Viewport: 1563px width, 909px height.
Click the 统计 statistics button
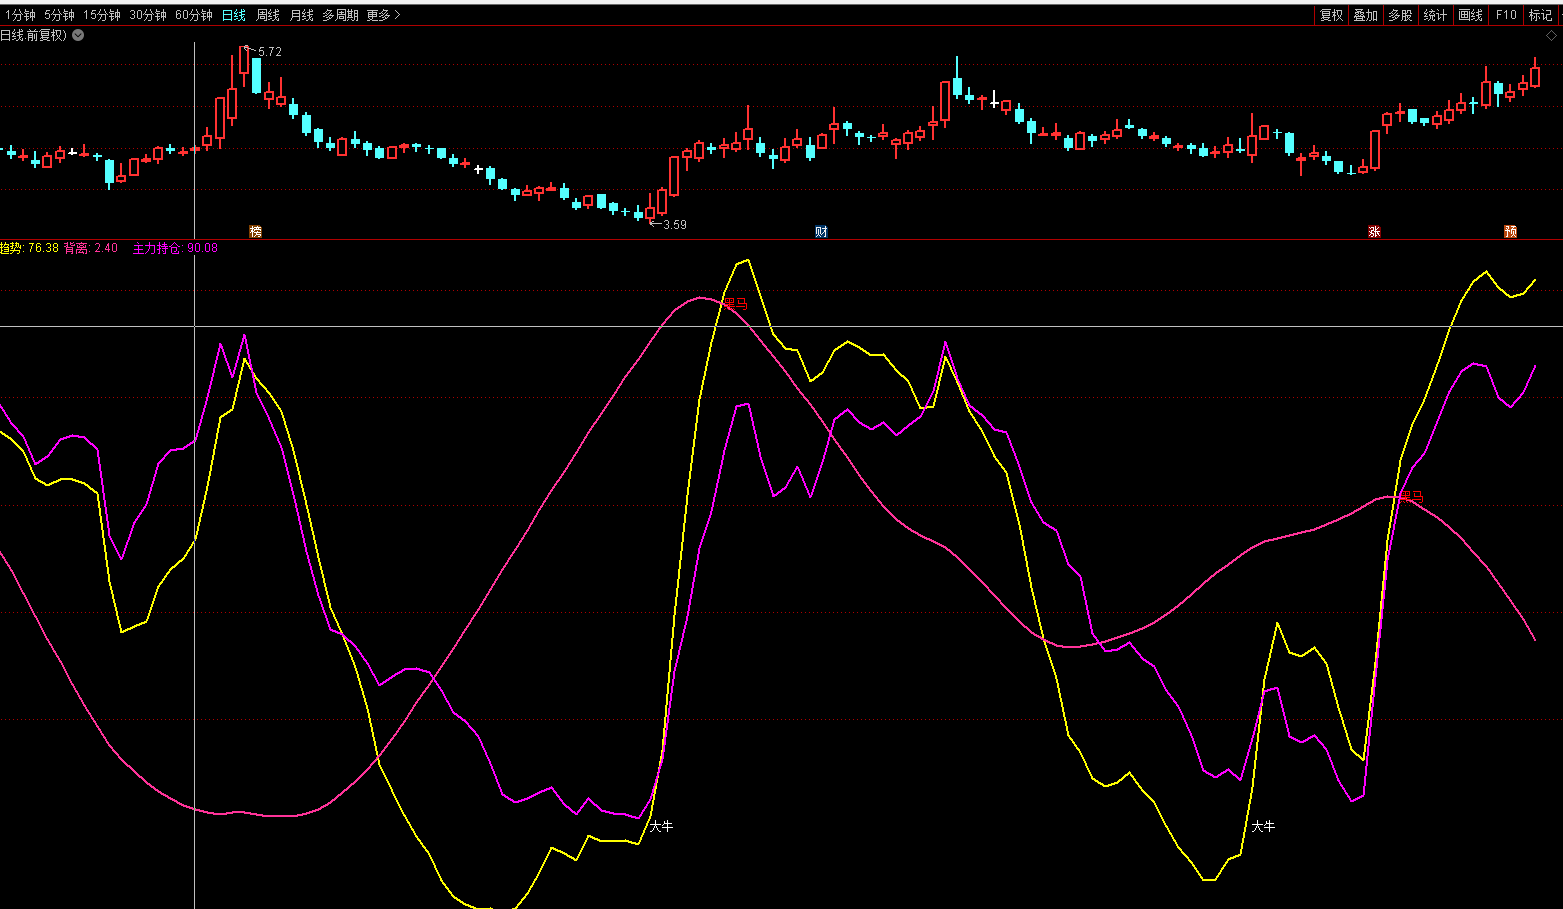coord(1435,15)
